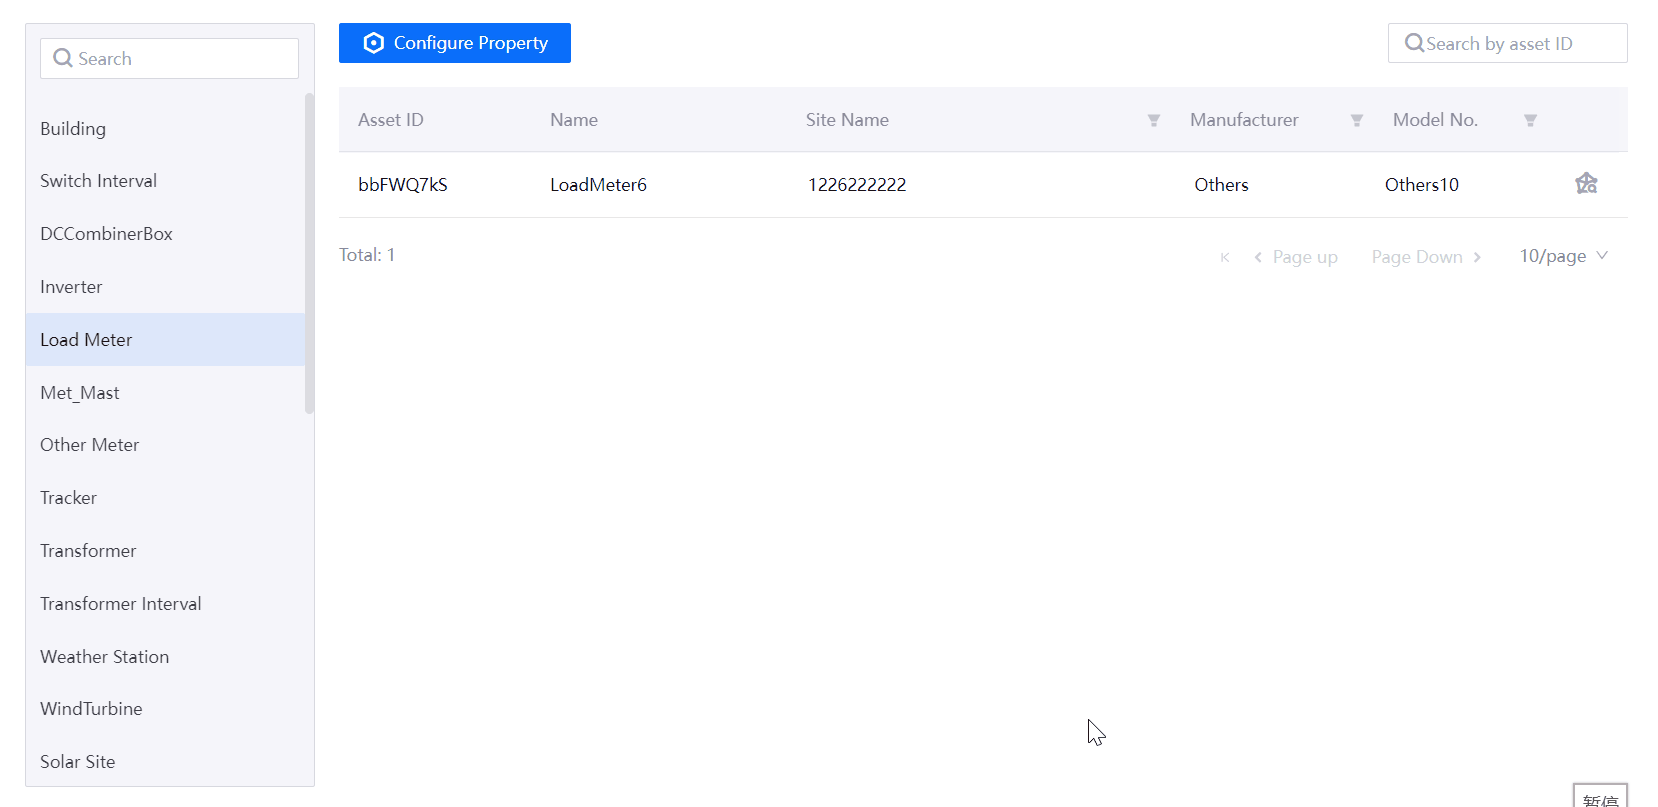This screenshot has height=807, width=1658.
Task: Click the sidebar search magnifier icon
Action: (x=63, y=58)
